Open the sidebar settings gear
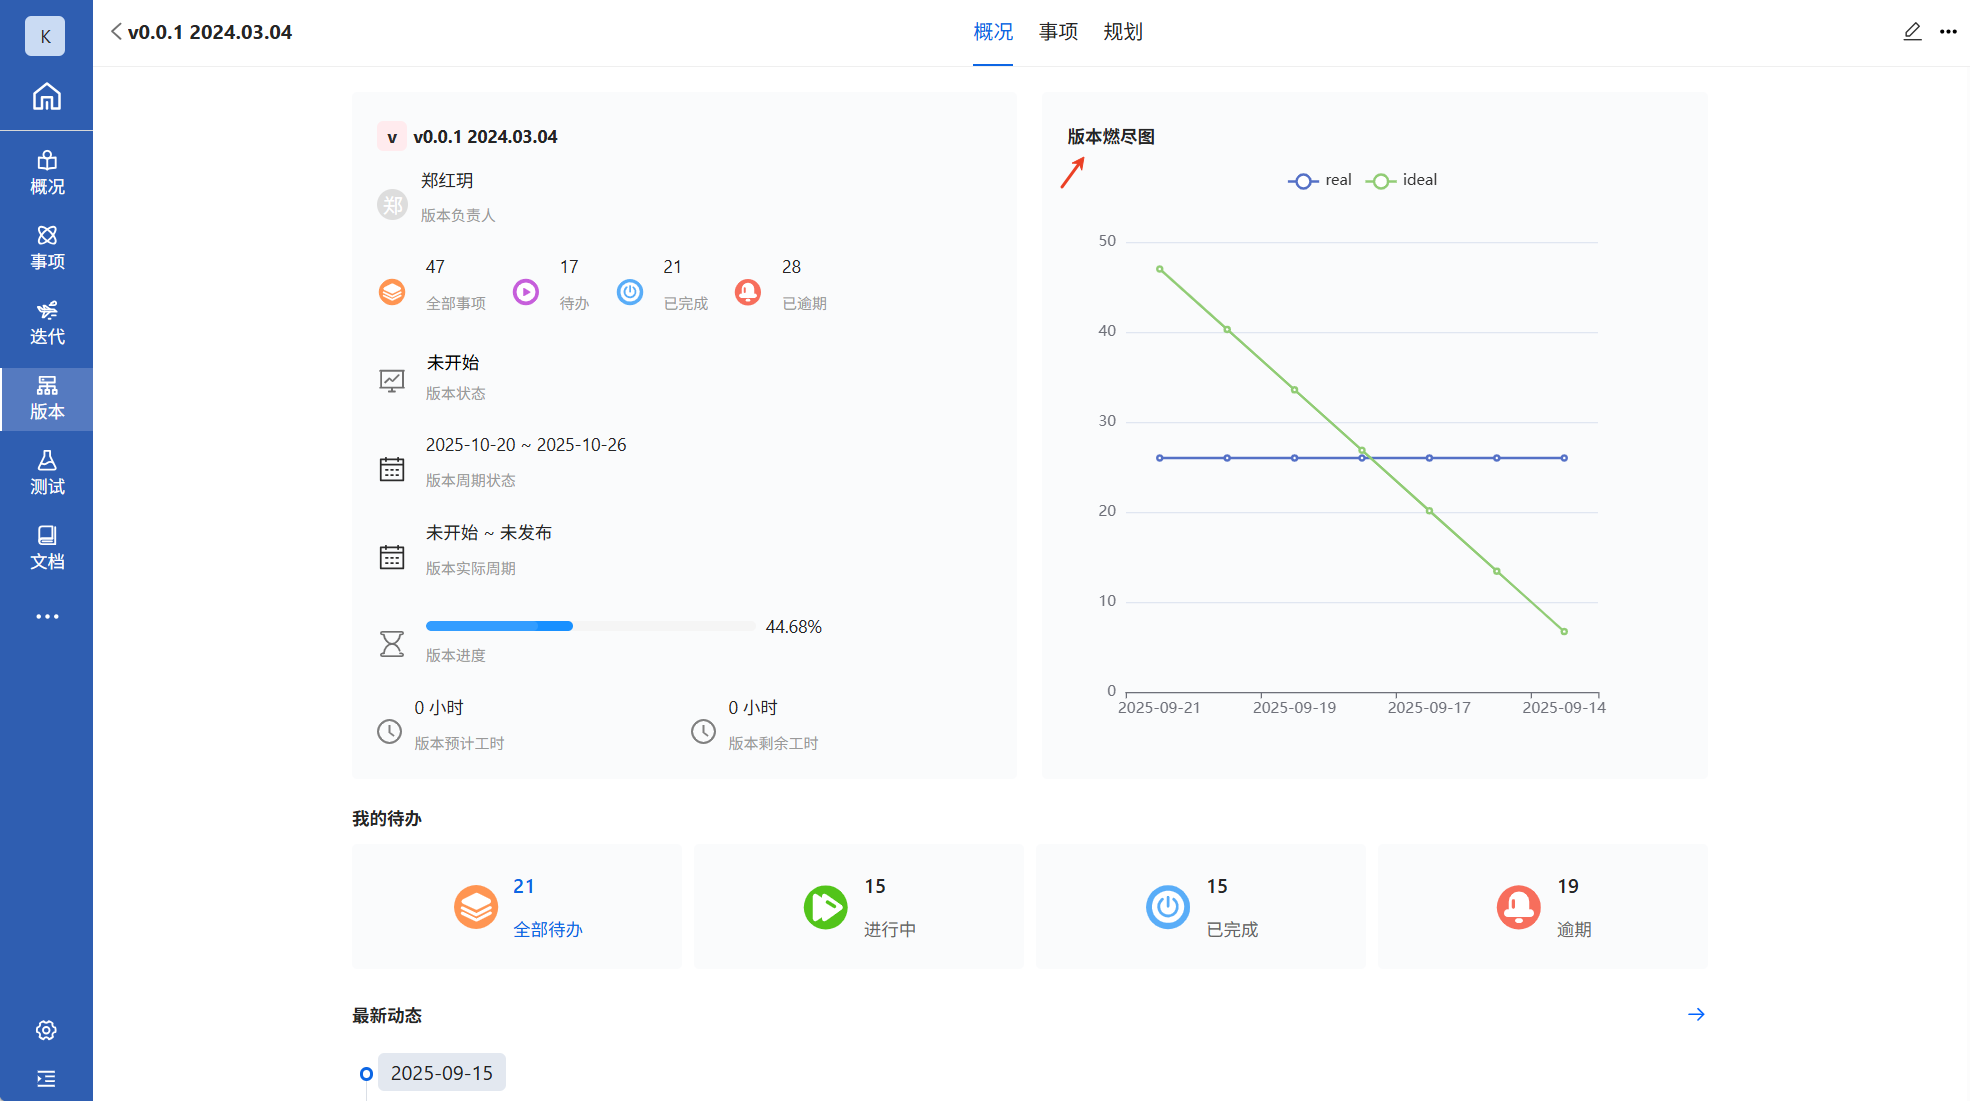Screen dimensions: 1970x1101 [x=46, y=1030]
